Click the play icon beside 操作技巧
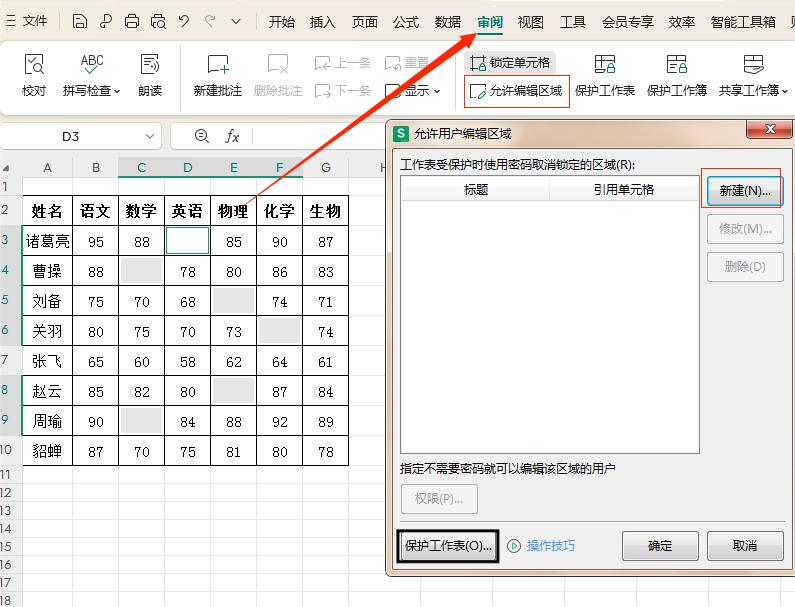Screen dimensions: 795x607 tap(514, 546)
